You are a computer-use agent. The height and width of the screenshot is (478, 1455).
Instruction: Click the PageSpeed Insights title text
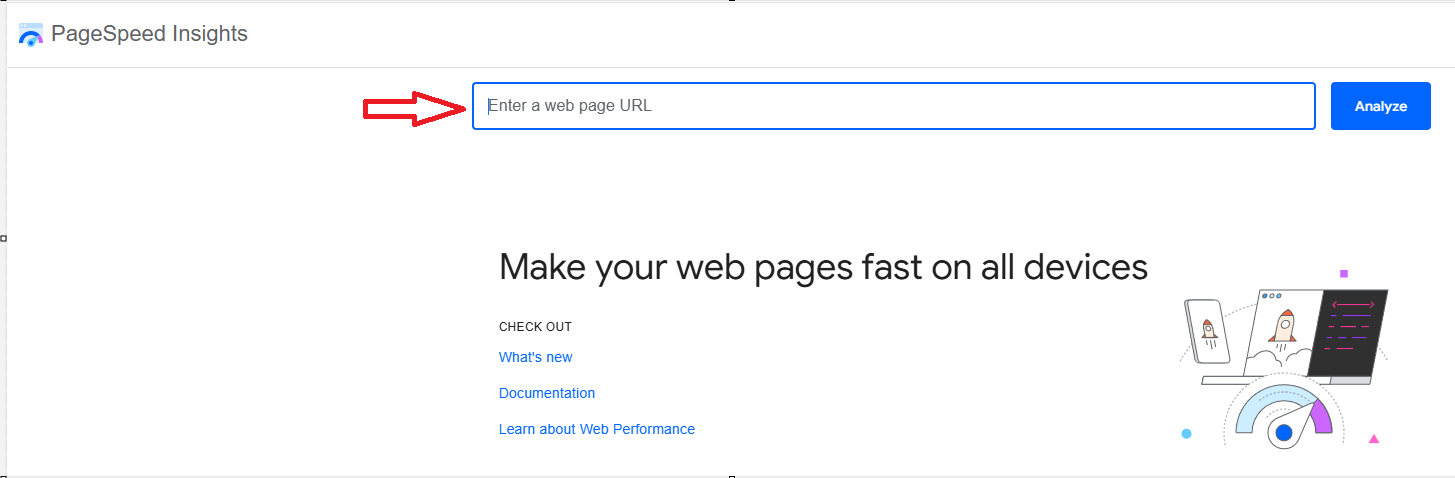(x=149, y=34)
